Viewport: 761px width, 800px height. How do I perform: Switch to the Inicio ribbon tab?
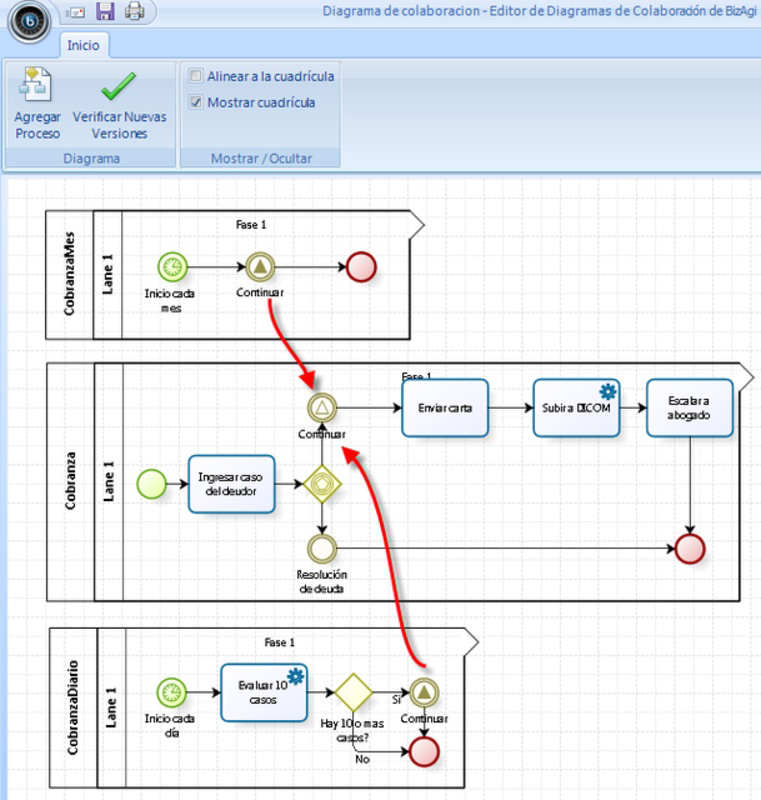click(x=83, y=45)
